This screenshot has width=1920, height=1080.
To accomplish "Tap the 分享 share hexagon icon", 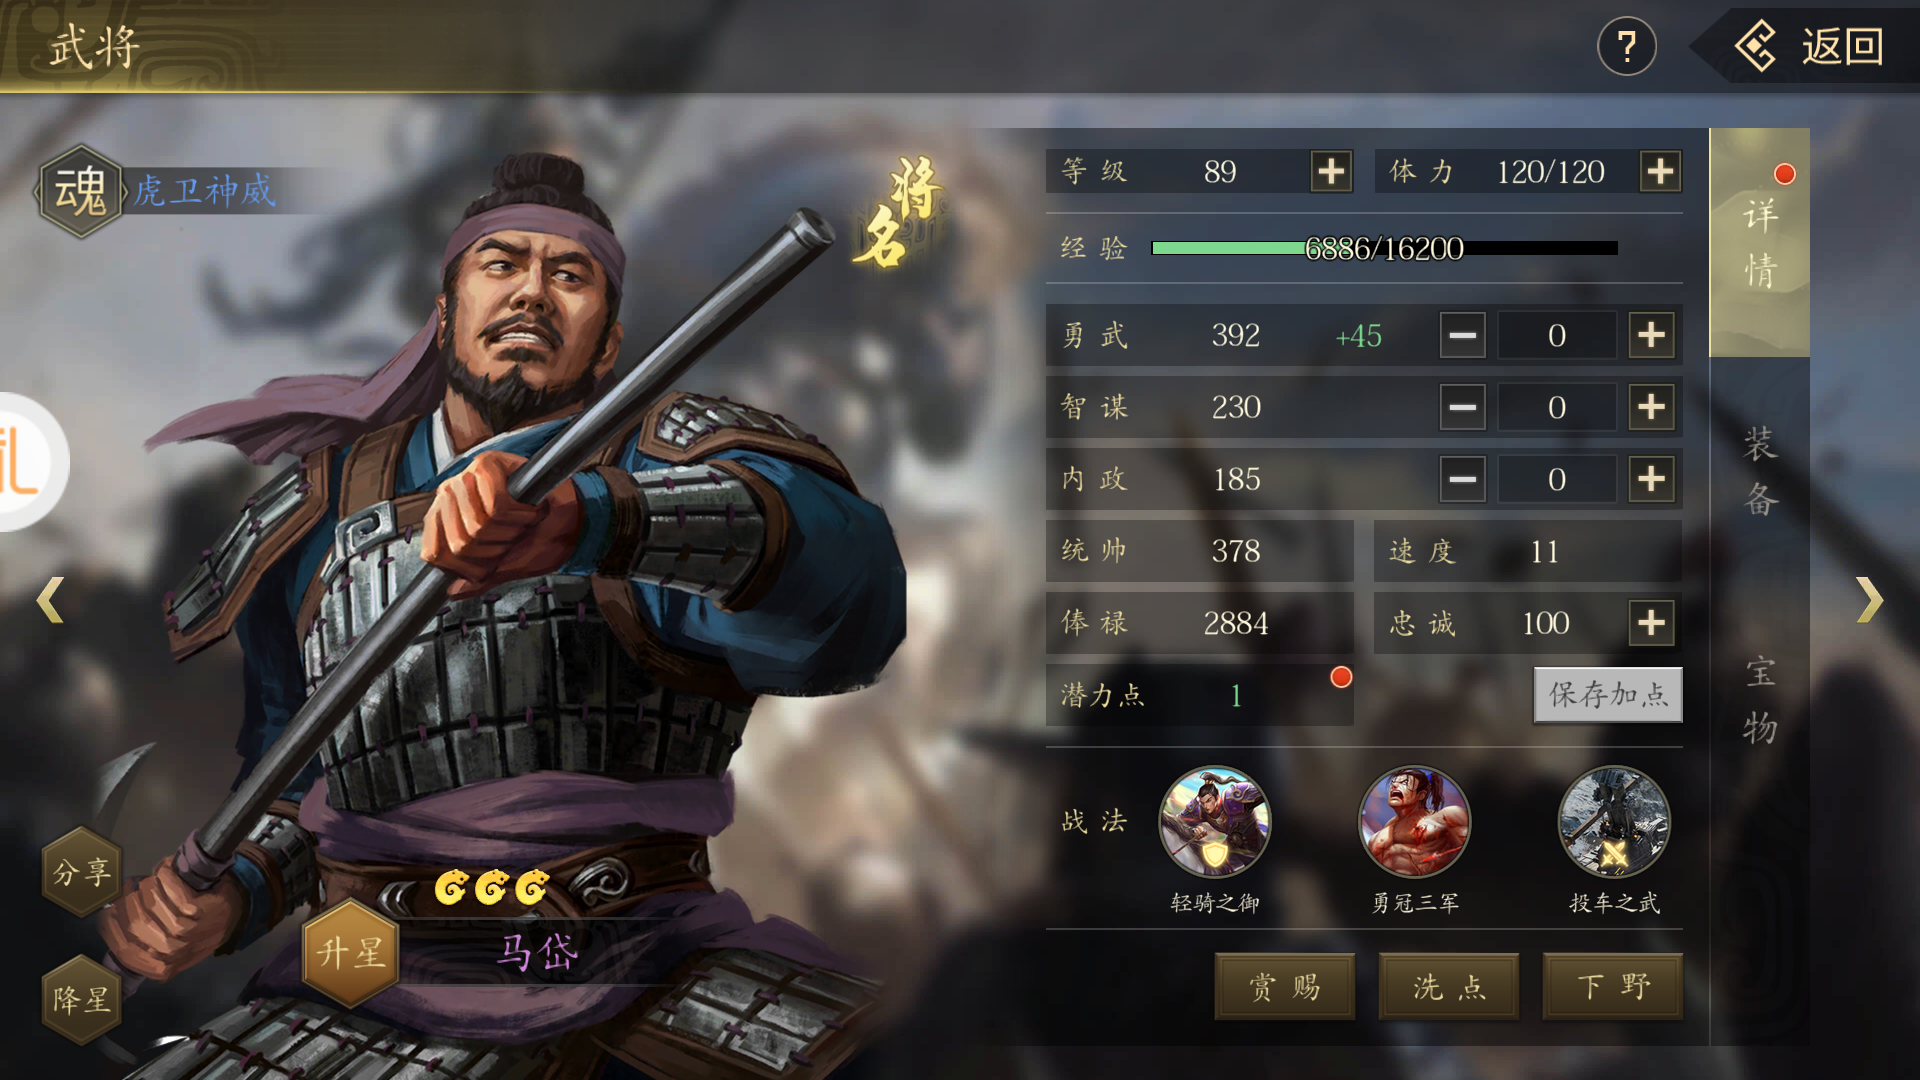I will tap(82, 872).
